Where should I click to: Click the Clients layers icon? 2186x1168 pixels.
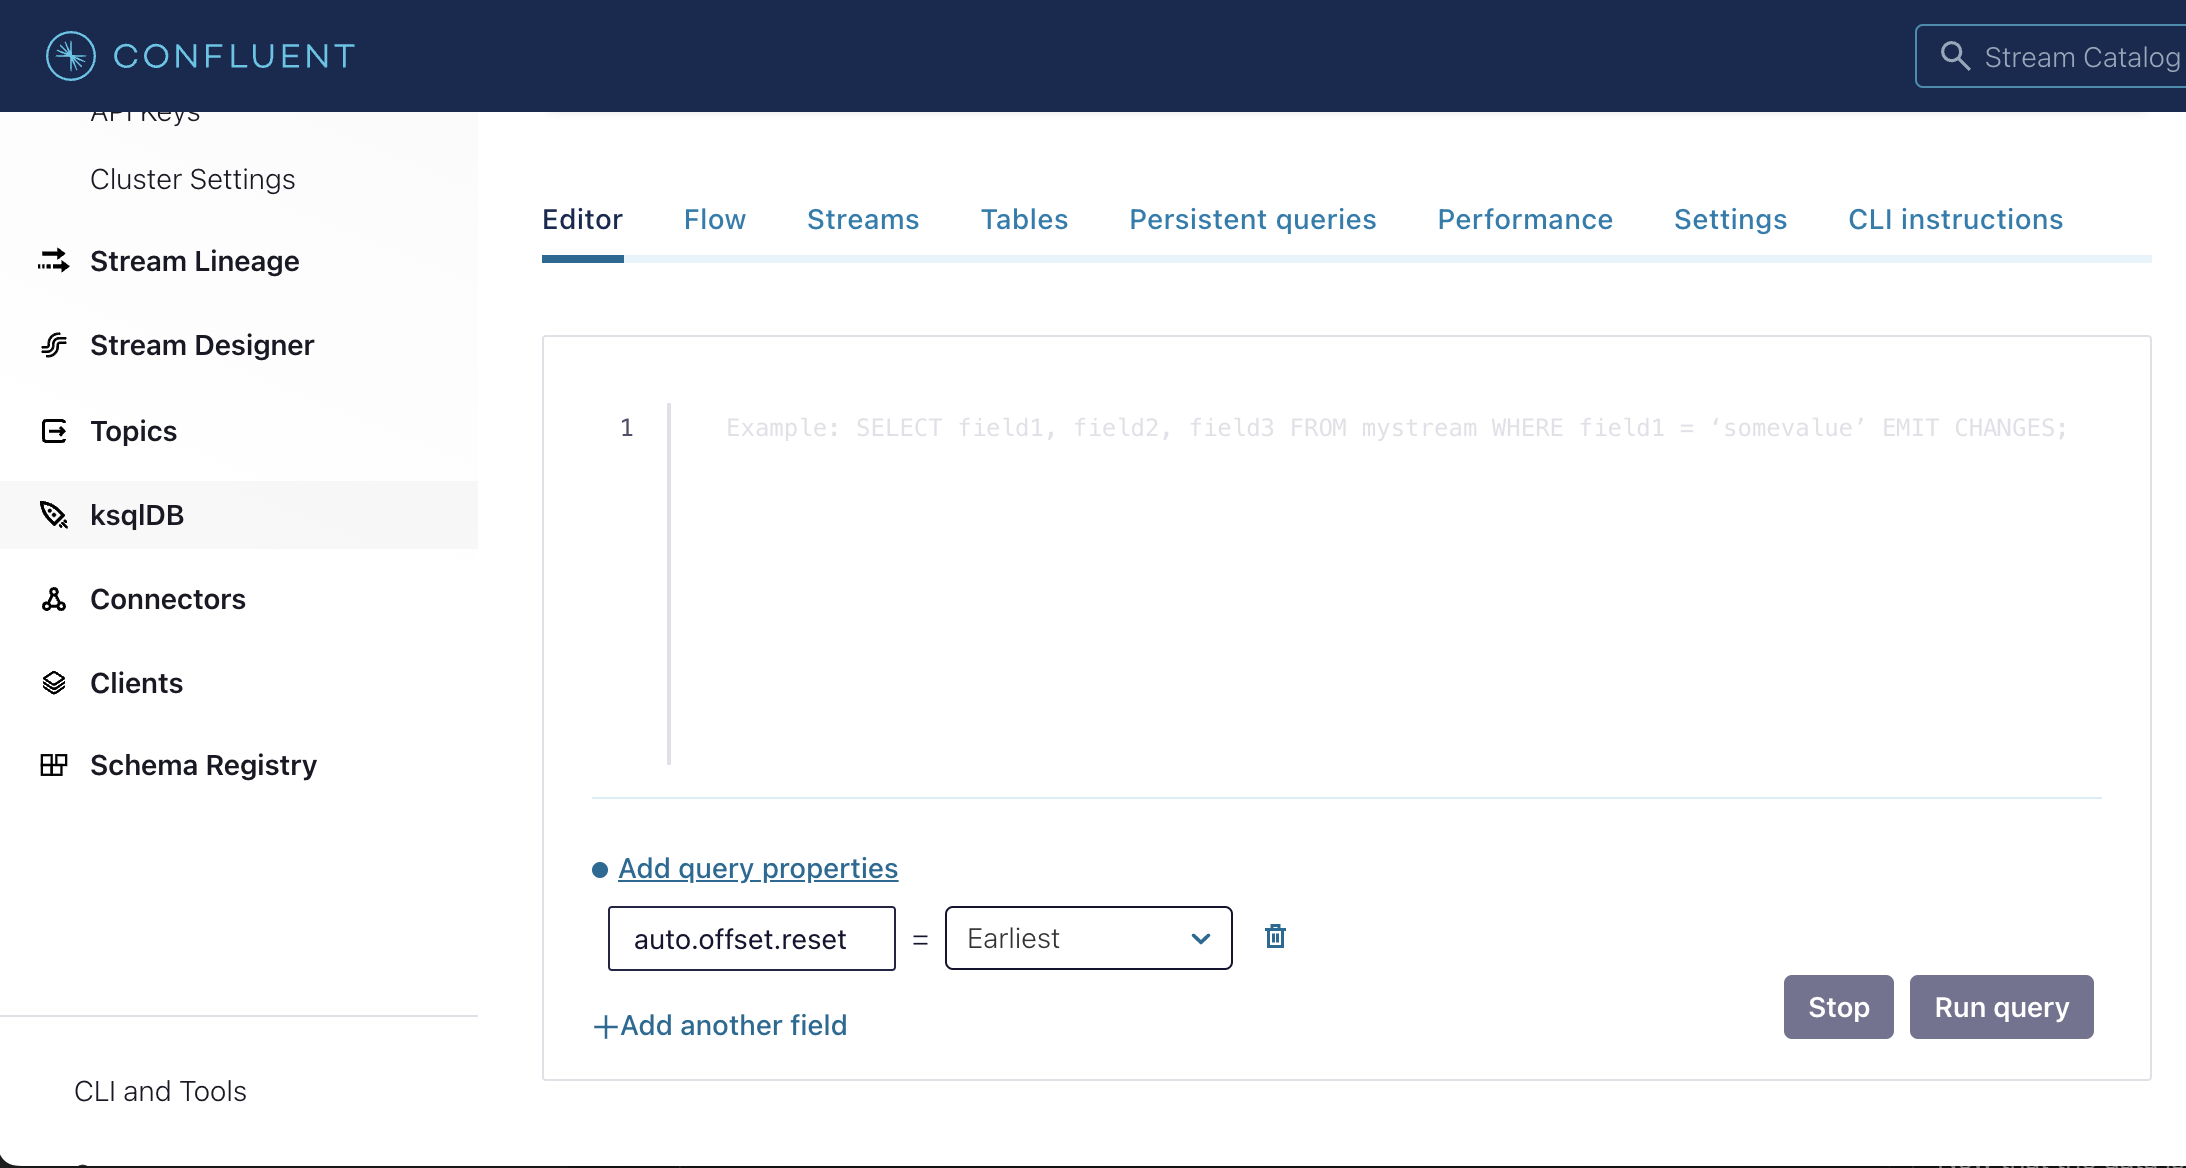point(54,683)
